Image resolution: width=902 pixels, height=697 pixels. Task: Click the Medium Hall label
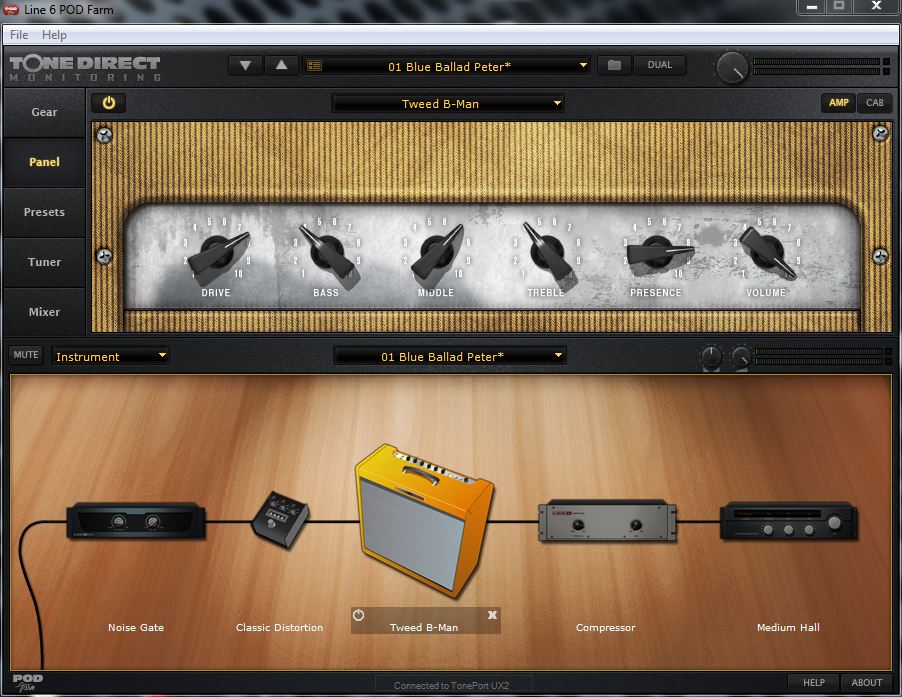click(x=788, y=627)
